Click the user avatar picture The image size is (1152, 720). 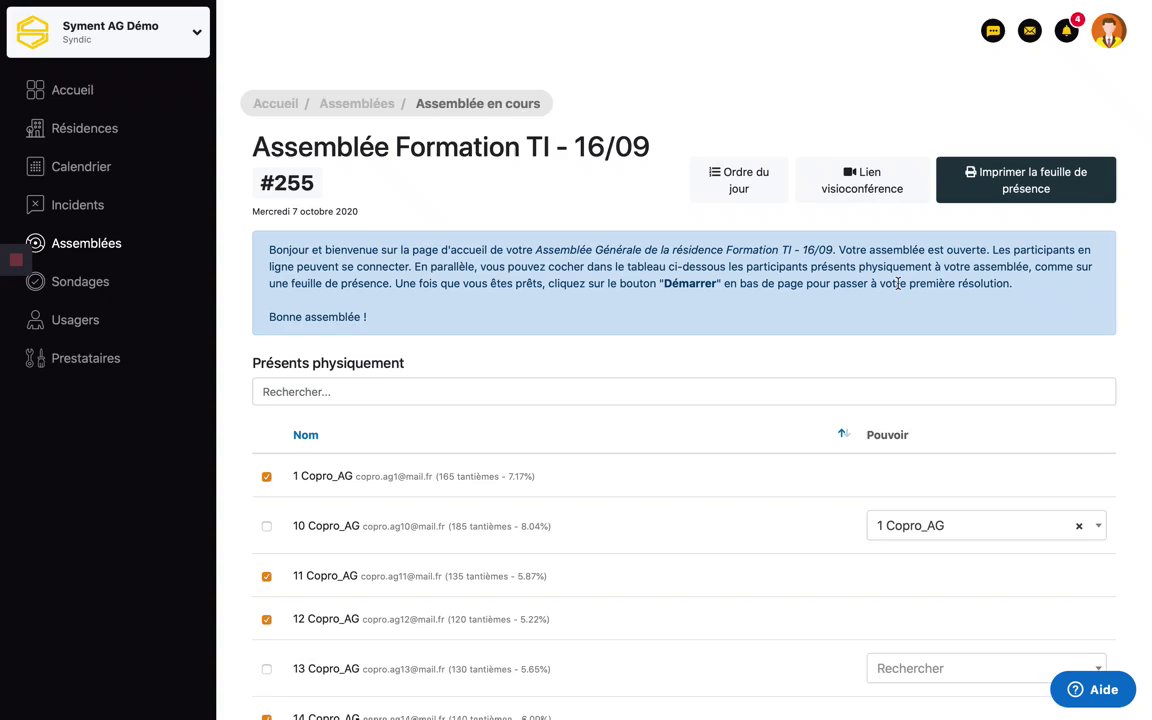pyautogui.click(x=1109, y=31)
